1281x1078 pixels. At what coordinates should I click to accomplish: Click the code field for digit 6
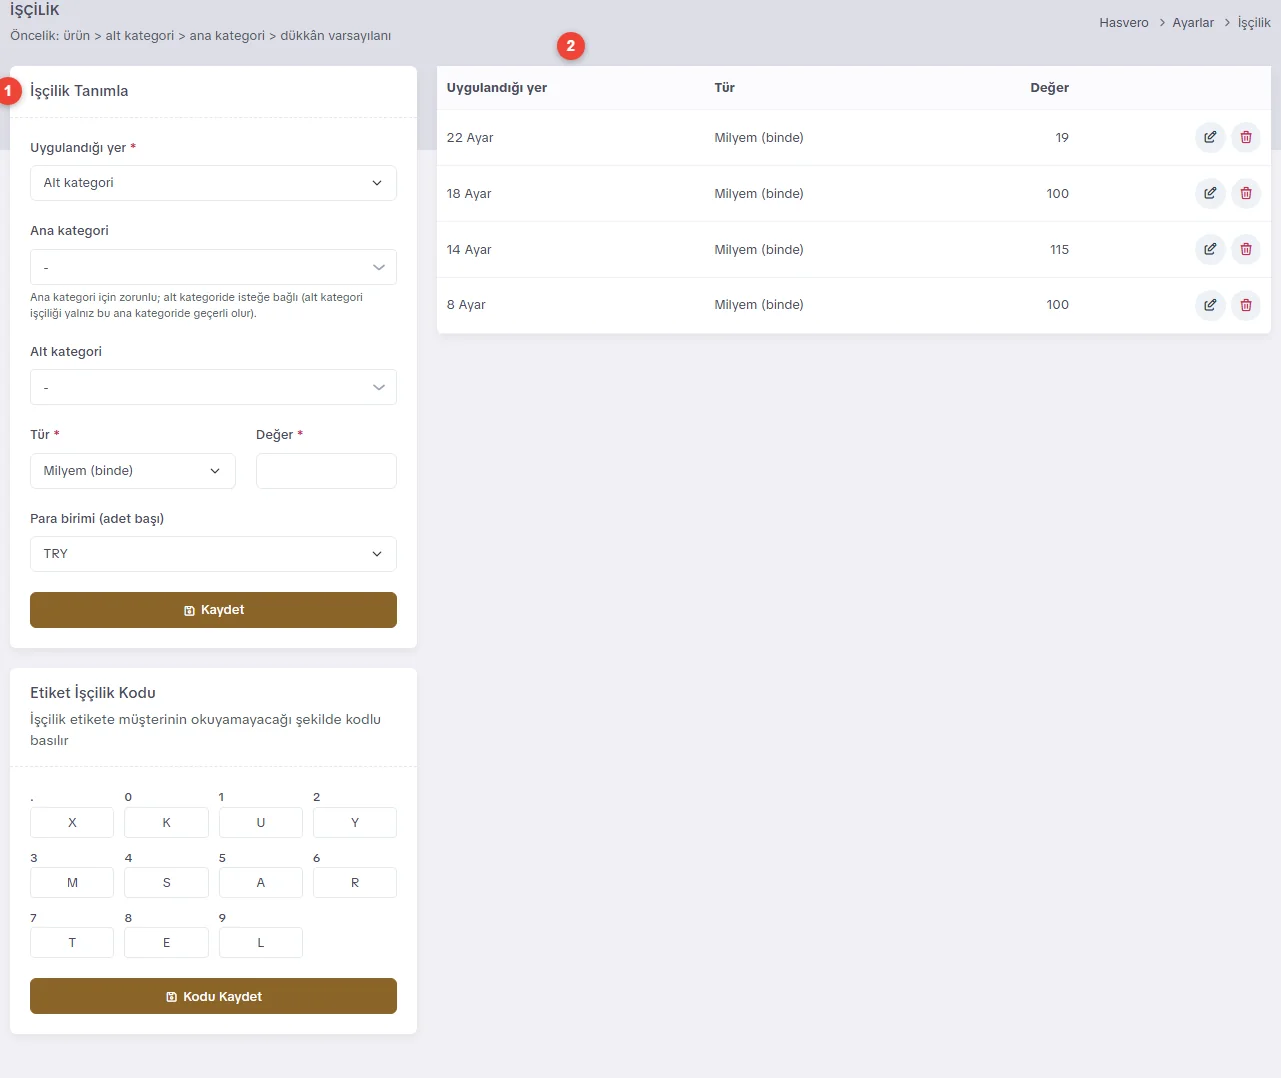coord(355,883)
